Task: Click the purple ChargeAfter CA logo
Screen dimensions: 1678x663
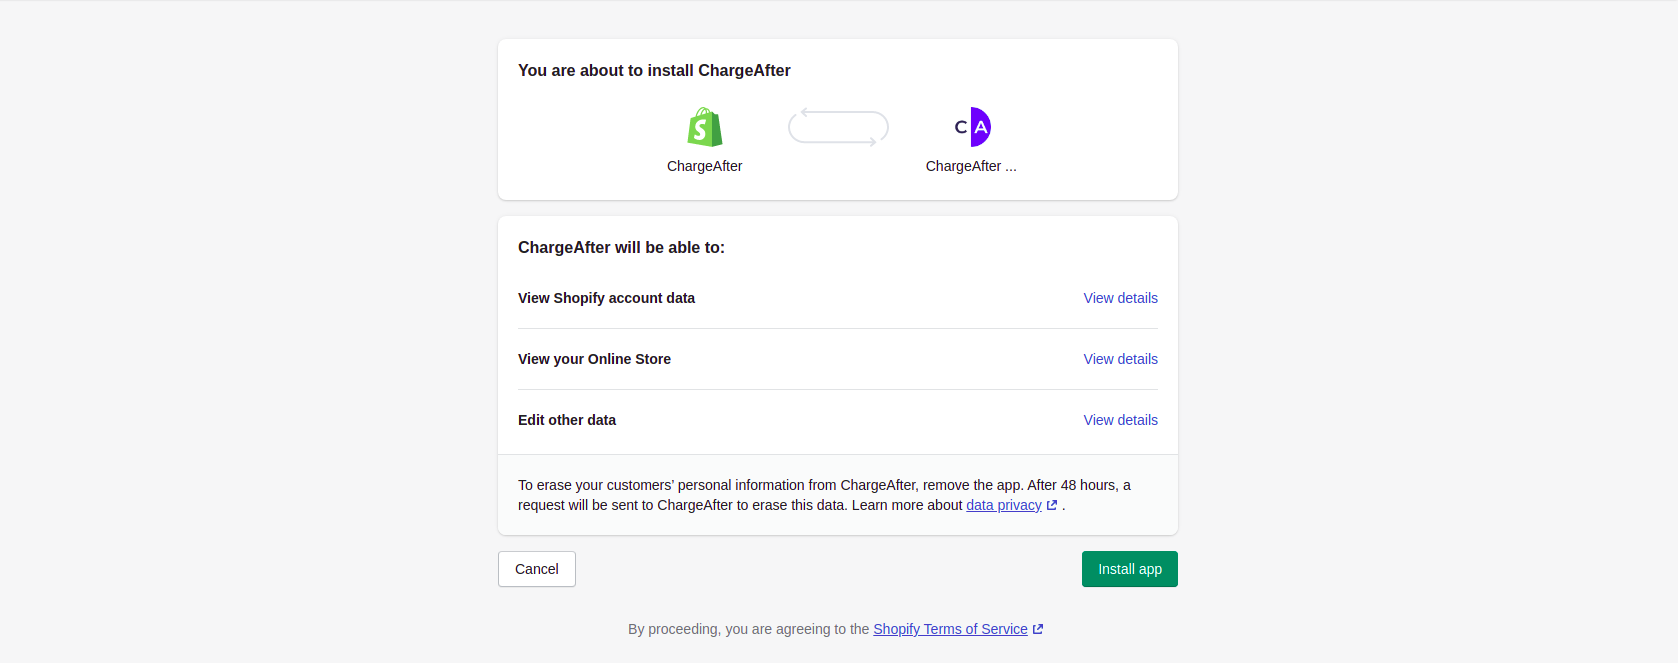Action: click(972, 127)
